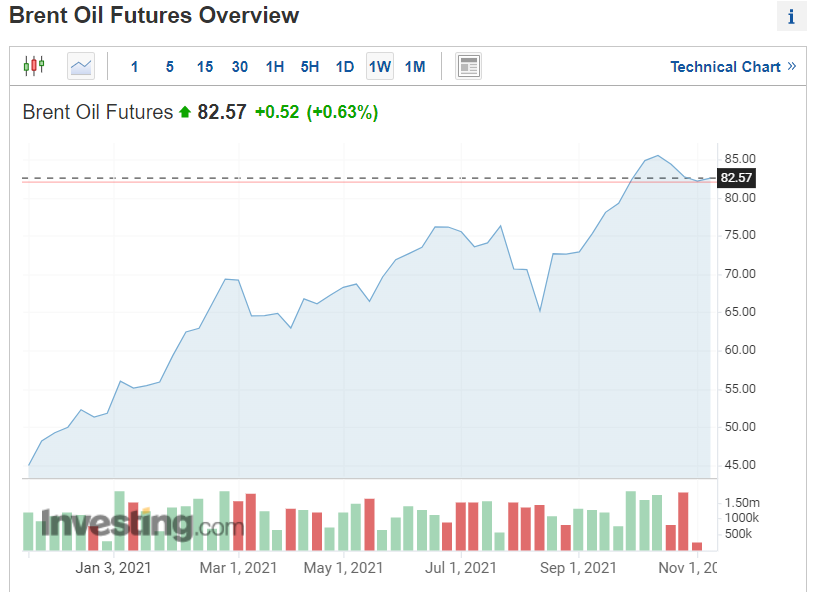Select the 5 minute interval
This screenshot has width=821, height=592.
tap(170, 67)
